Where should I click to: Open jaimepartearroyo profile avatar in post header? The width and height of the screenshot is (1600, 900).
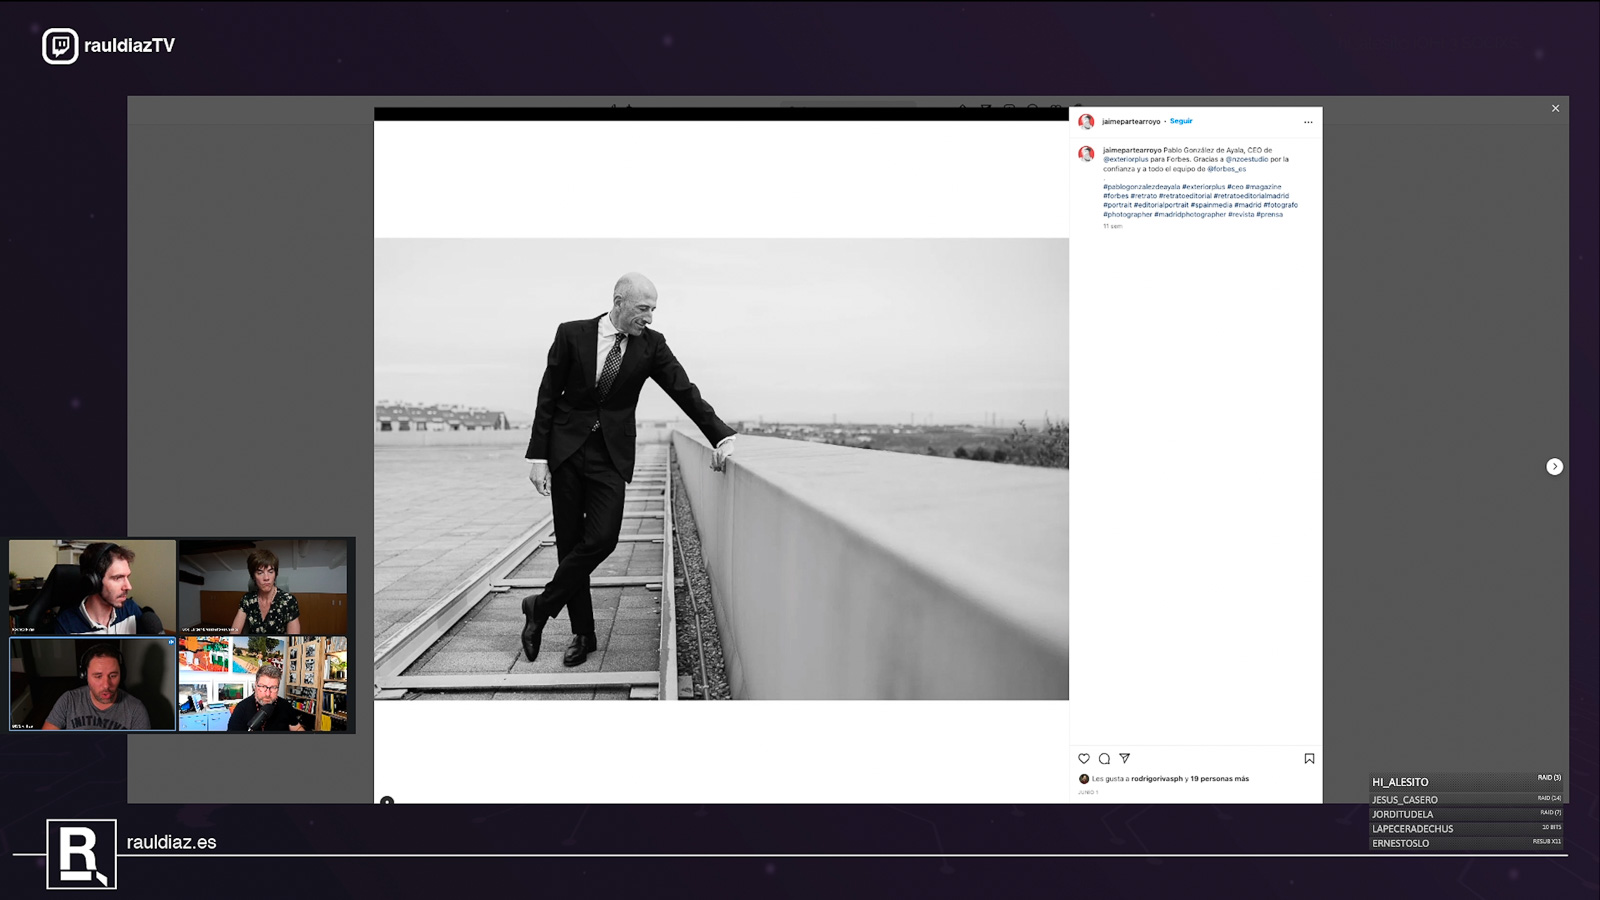pyautogui.click(x=1086, y=122)
